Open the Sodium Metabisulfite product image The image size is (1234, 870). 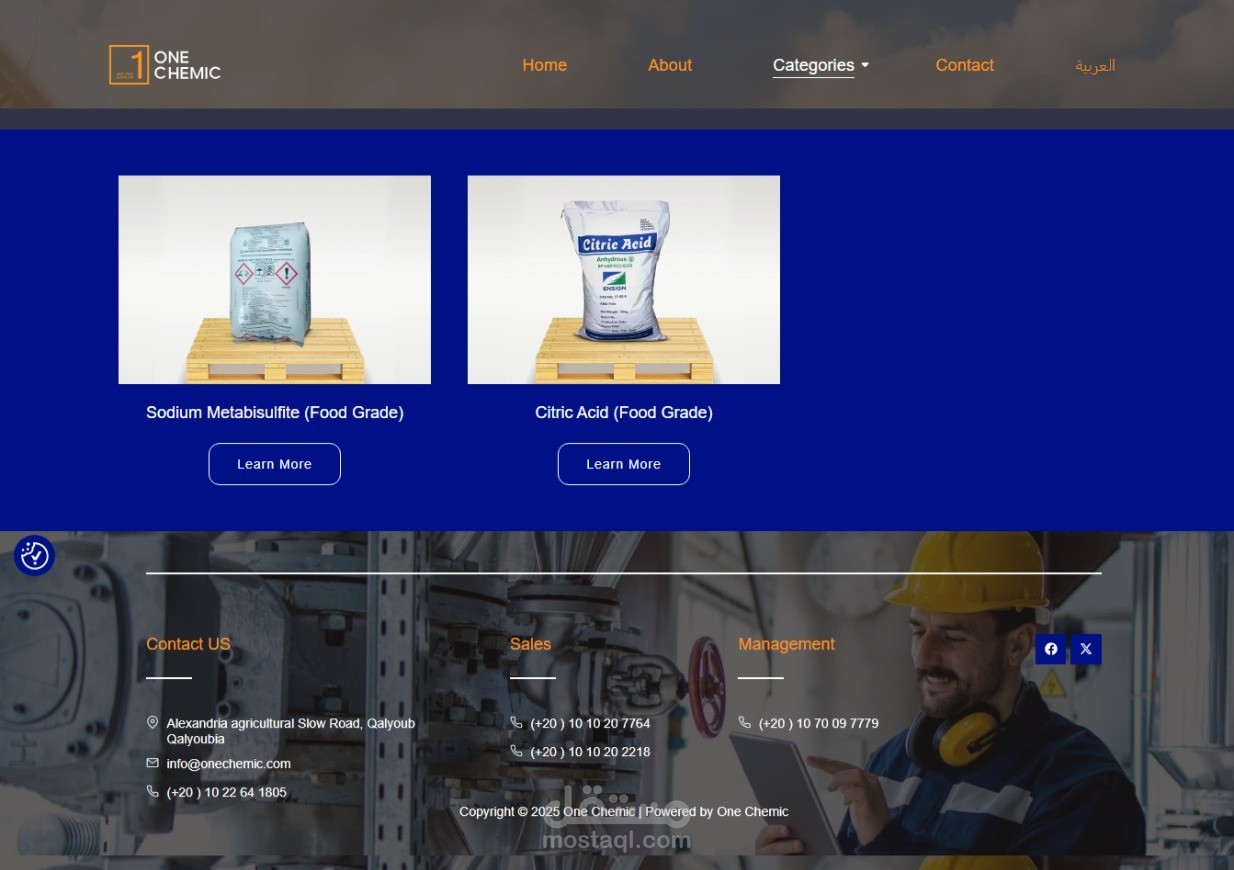pos(274,280)
